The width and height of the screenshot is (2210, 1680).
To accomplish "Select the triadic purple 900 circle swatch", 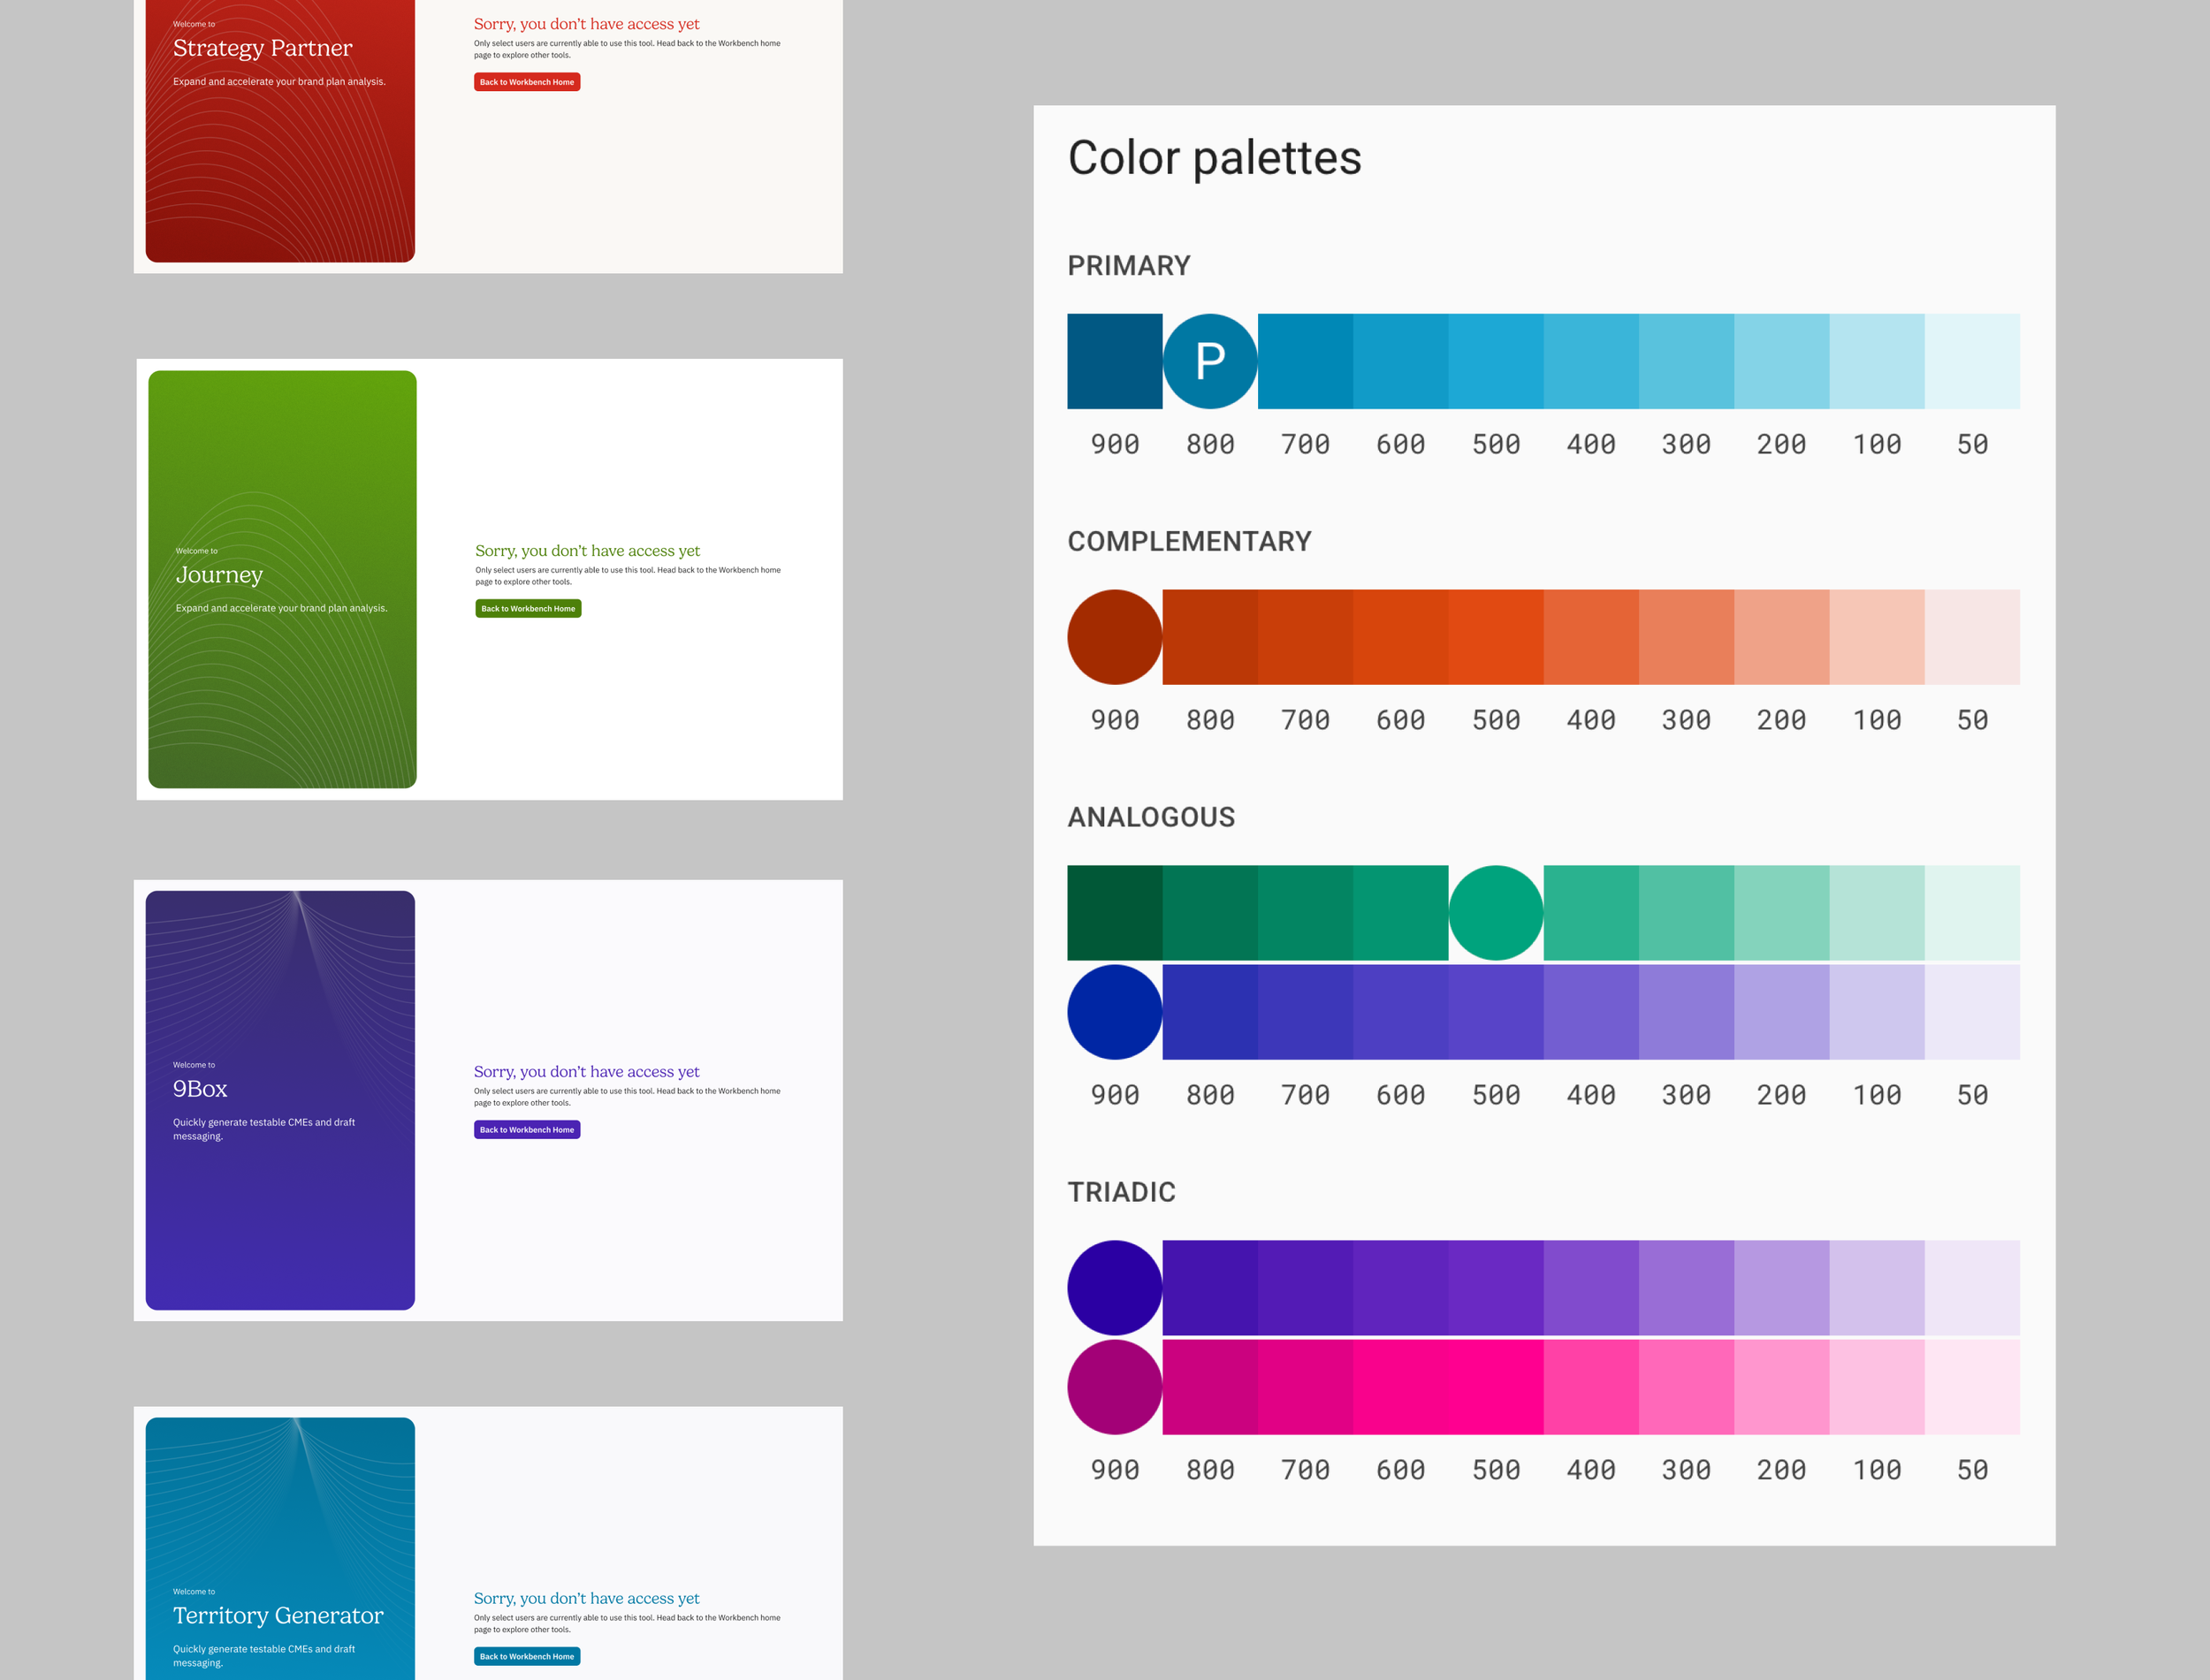I will 1114,1288.
